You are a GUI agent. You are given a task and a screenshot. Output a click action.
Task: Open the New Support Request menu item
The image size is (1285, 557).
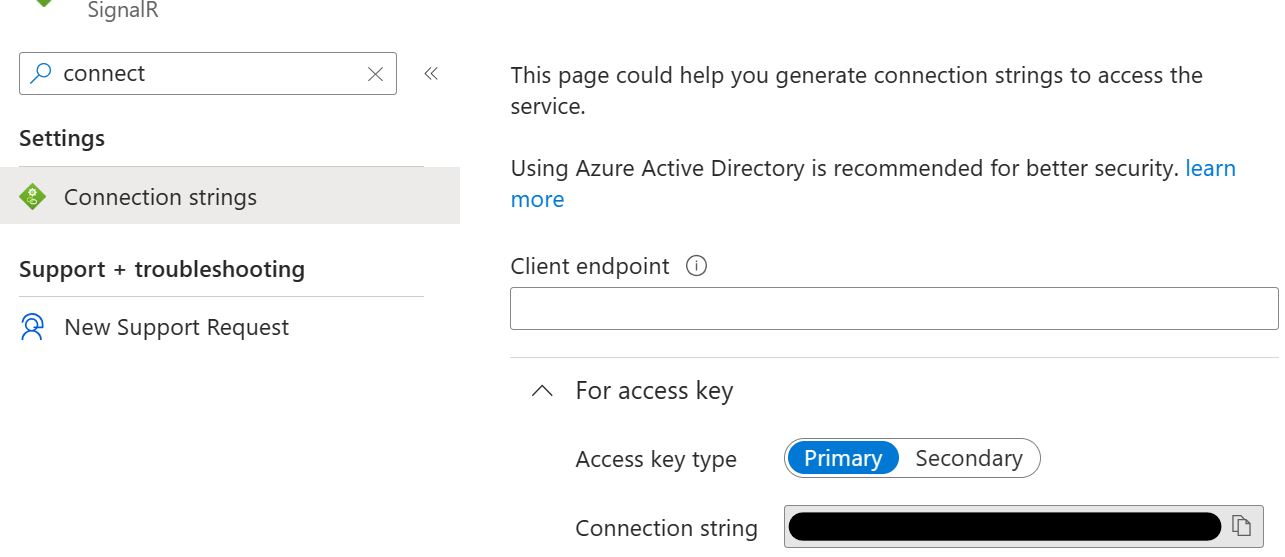point(176,327)
